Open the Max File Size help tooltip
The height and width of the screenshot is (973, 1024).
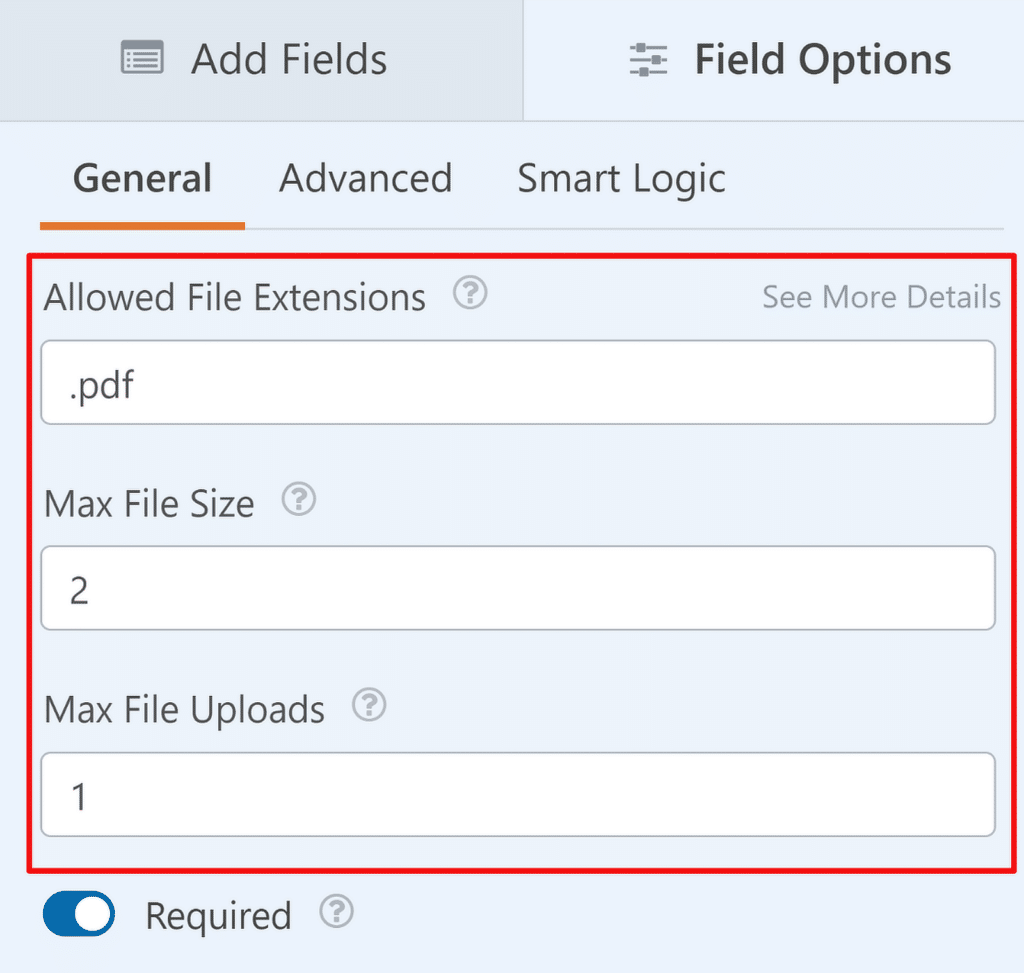click(298, 499)
